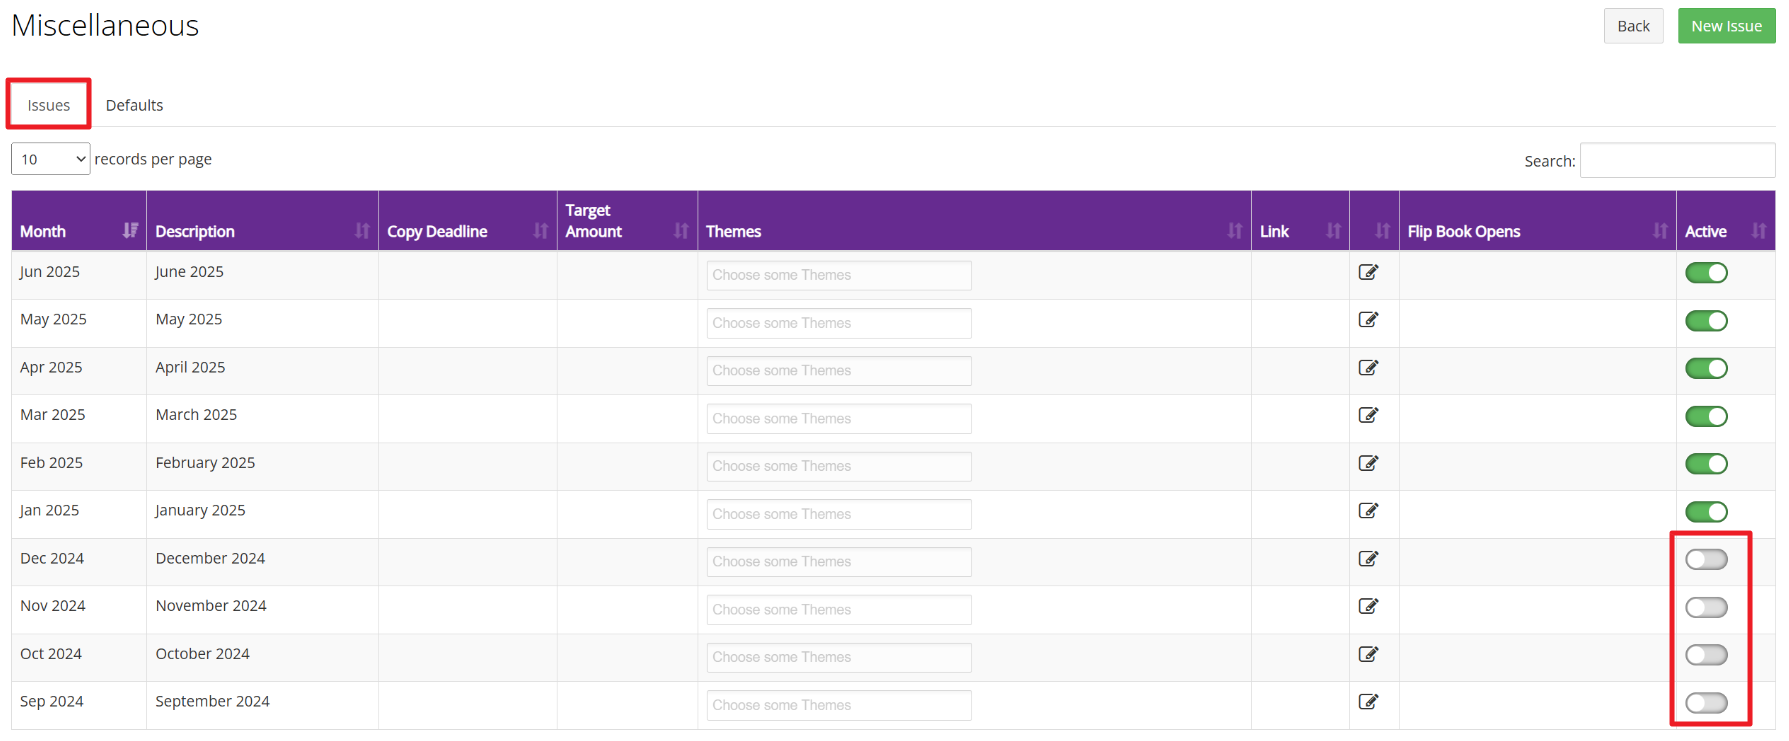Screen dimensions: 1789x741
Task: Deactivate the Jan 2025 issue toggle
Action: click(1706, 512)
